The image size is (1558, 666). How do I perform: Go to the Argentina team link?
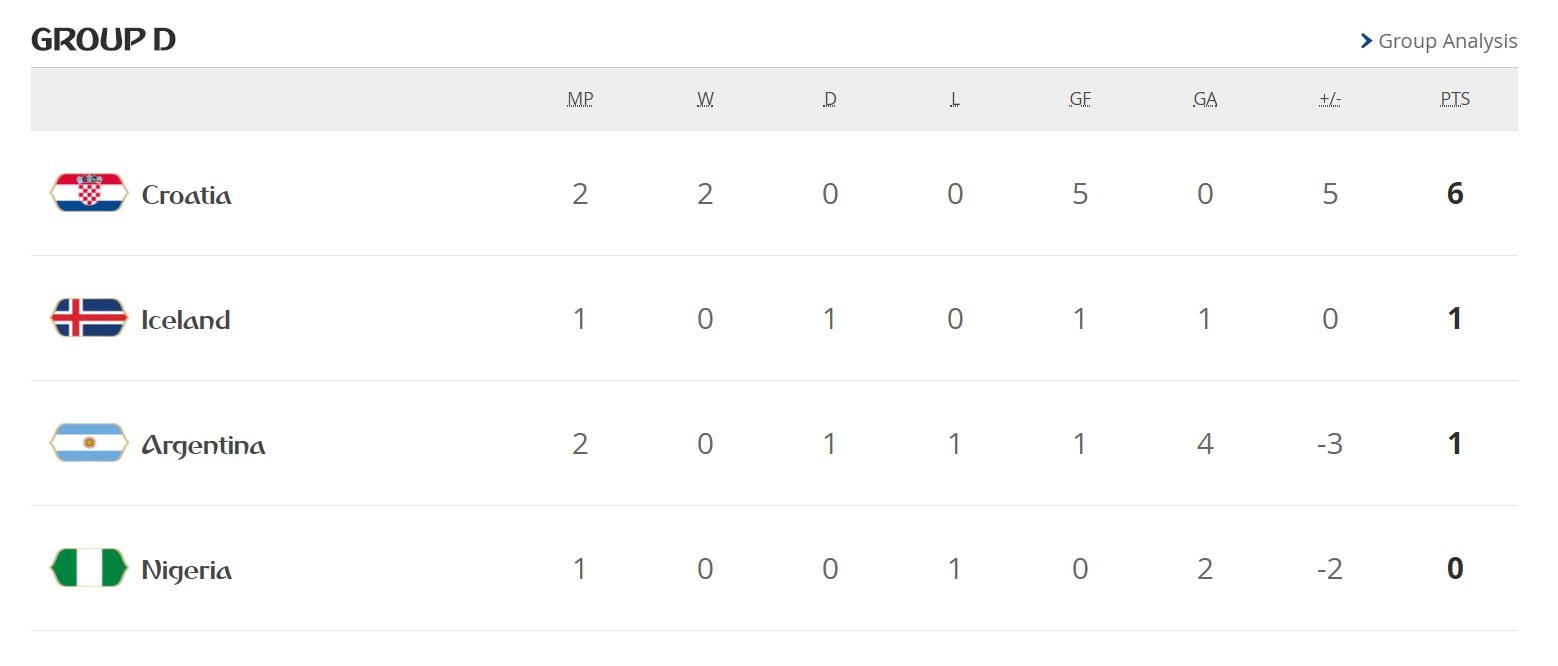(203, 445)
